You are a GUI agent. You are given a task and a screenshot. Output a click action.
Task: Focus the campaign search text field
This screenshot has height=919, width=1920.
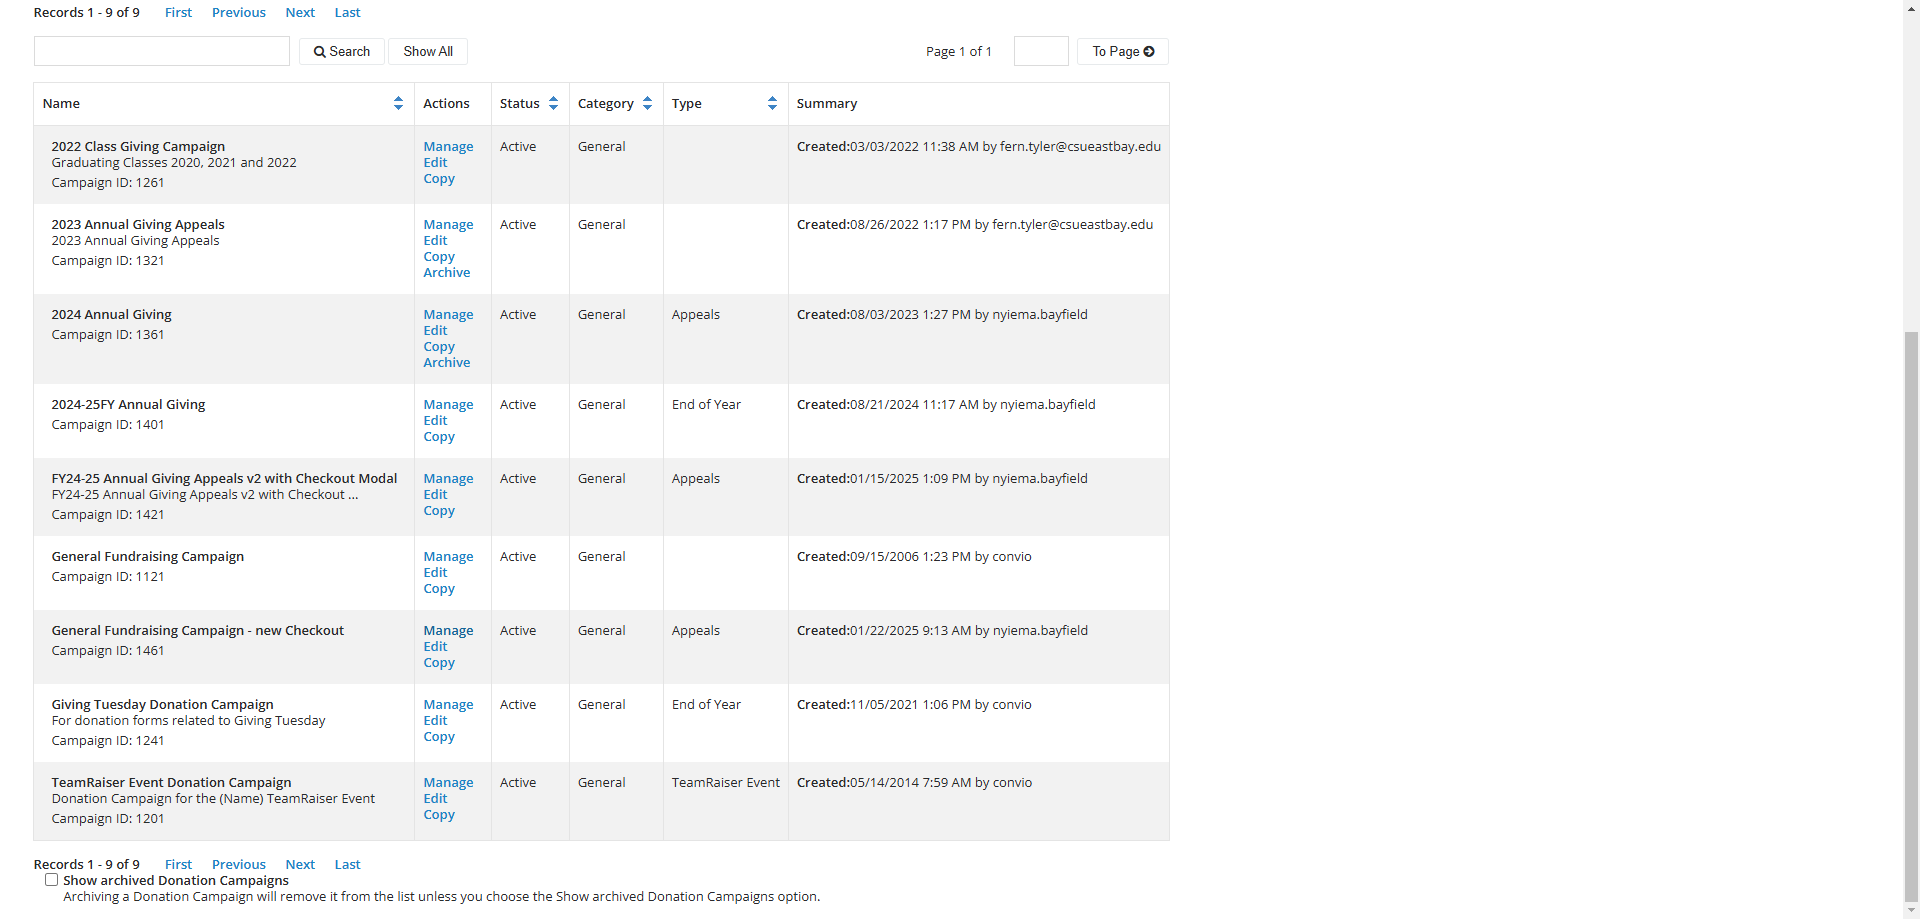(162, 51)
